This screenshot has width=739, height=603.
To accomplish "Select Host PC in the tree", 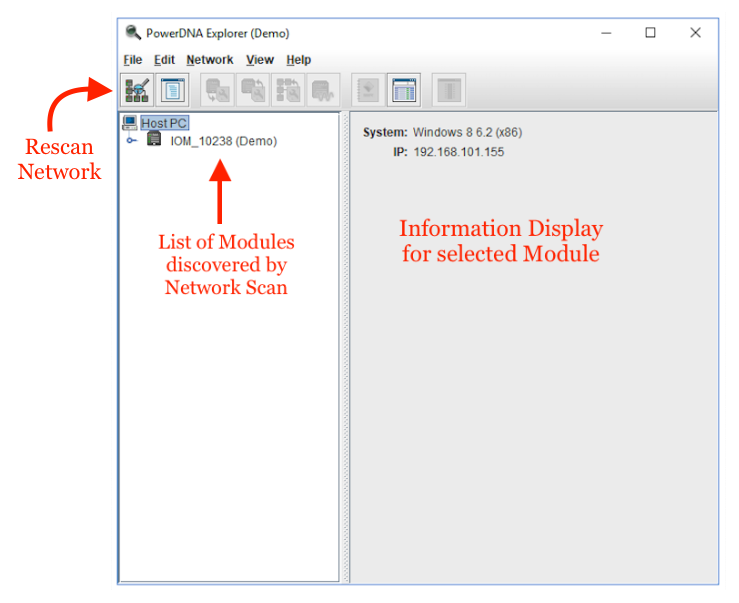I will pyautogui.click(x=164, y=123).
